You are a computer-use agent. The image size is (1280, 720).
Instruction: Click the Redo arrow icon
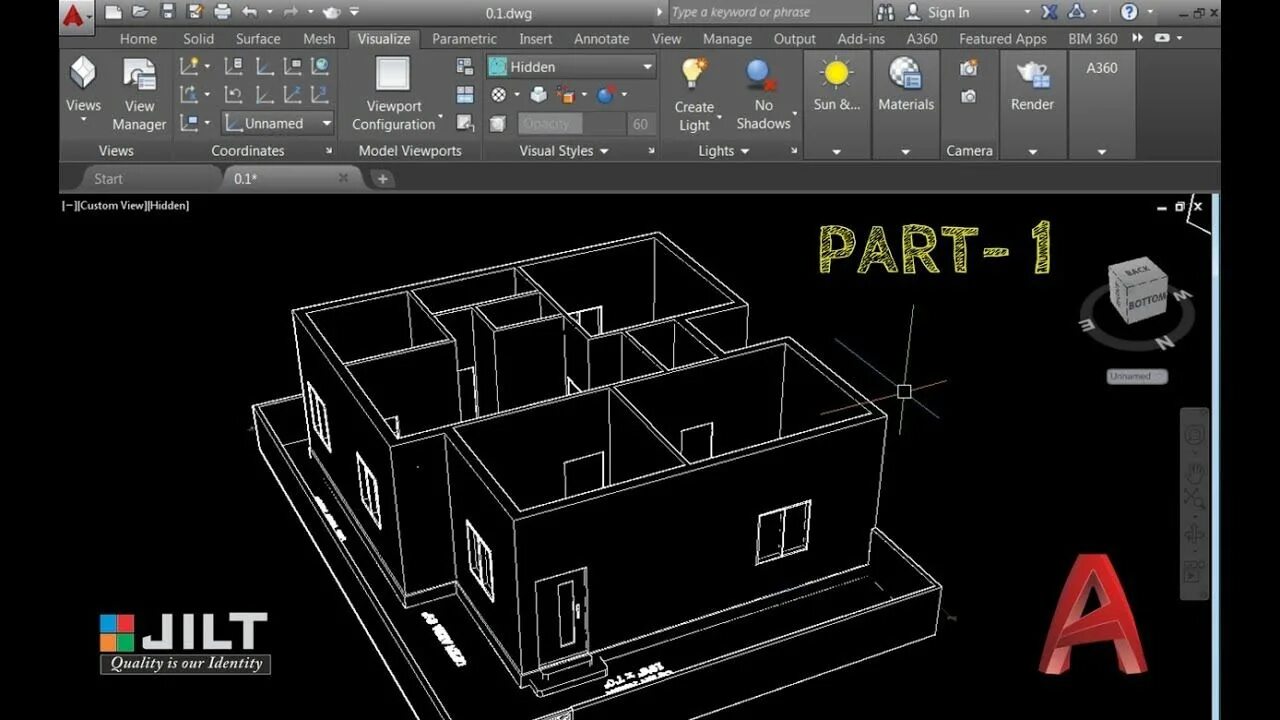pyautogui.click(x=291, y=12)
